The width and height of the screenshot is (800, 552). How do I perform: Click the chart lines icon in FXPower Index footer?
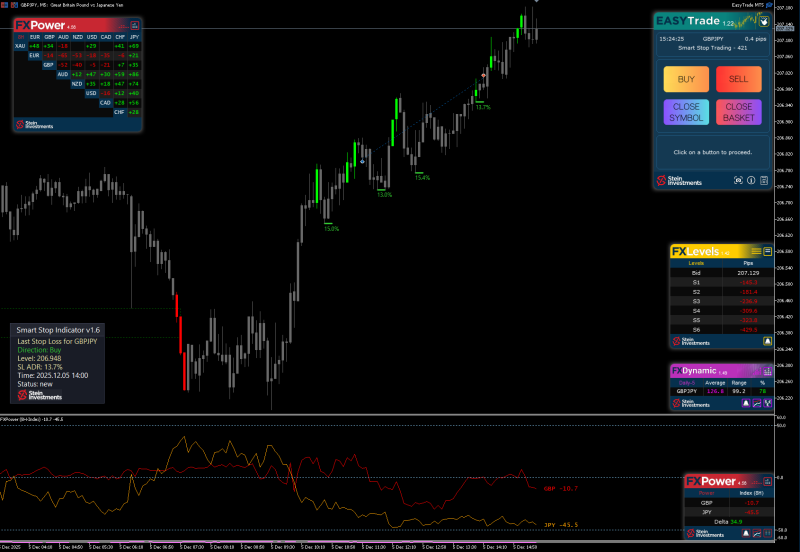(757, 533)
